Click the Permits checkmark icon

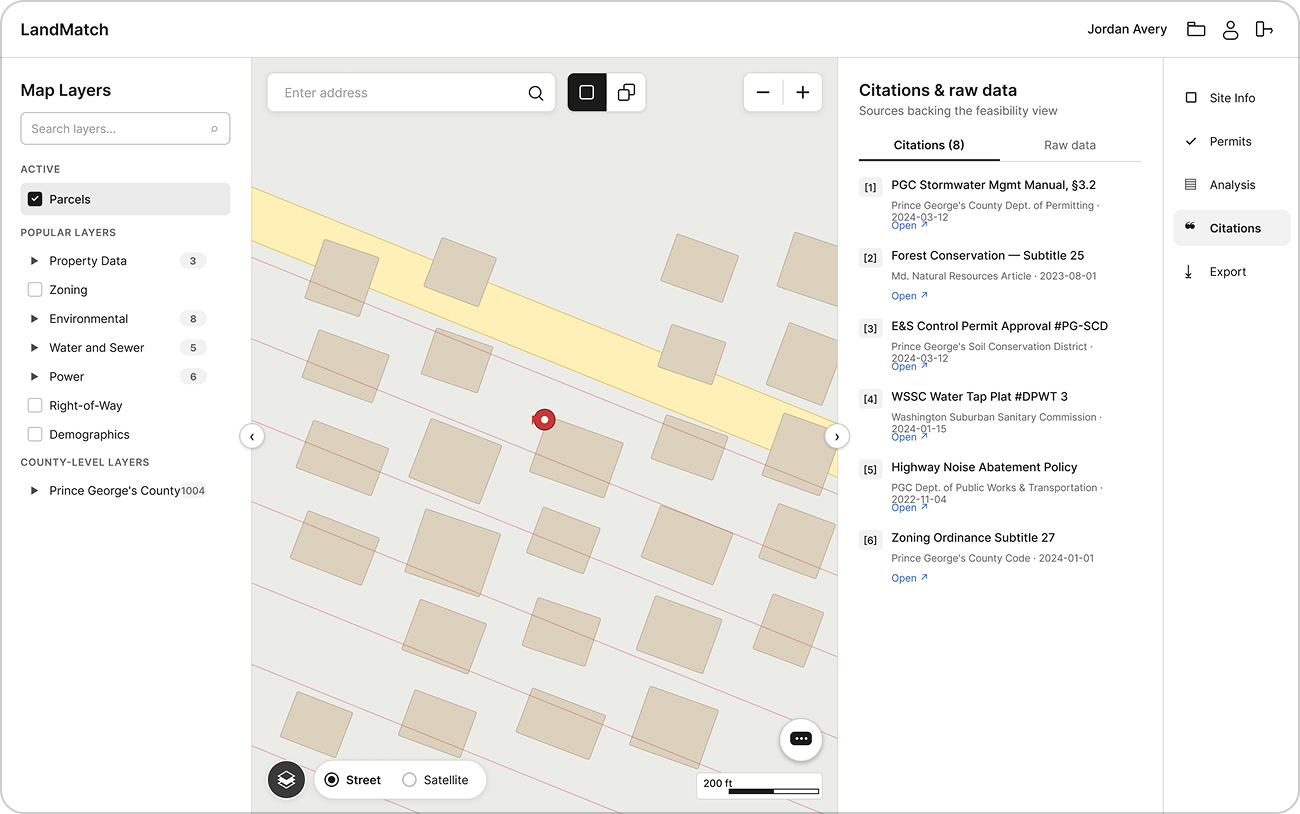[1190, 141]
